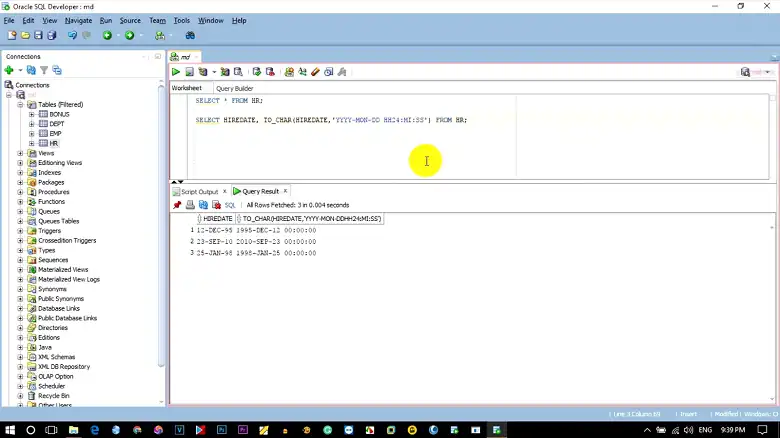
Task: Open the Tools menu
Action: 182,20
